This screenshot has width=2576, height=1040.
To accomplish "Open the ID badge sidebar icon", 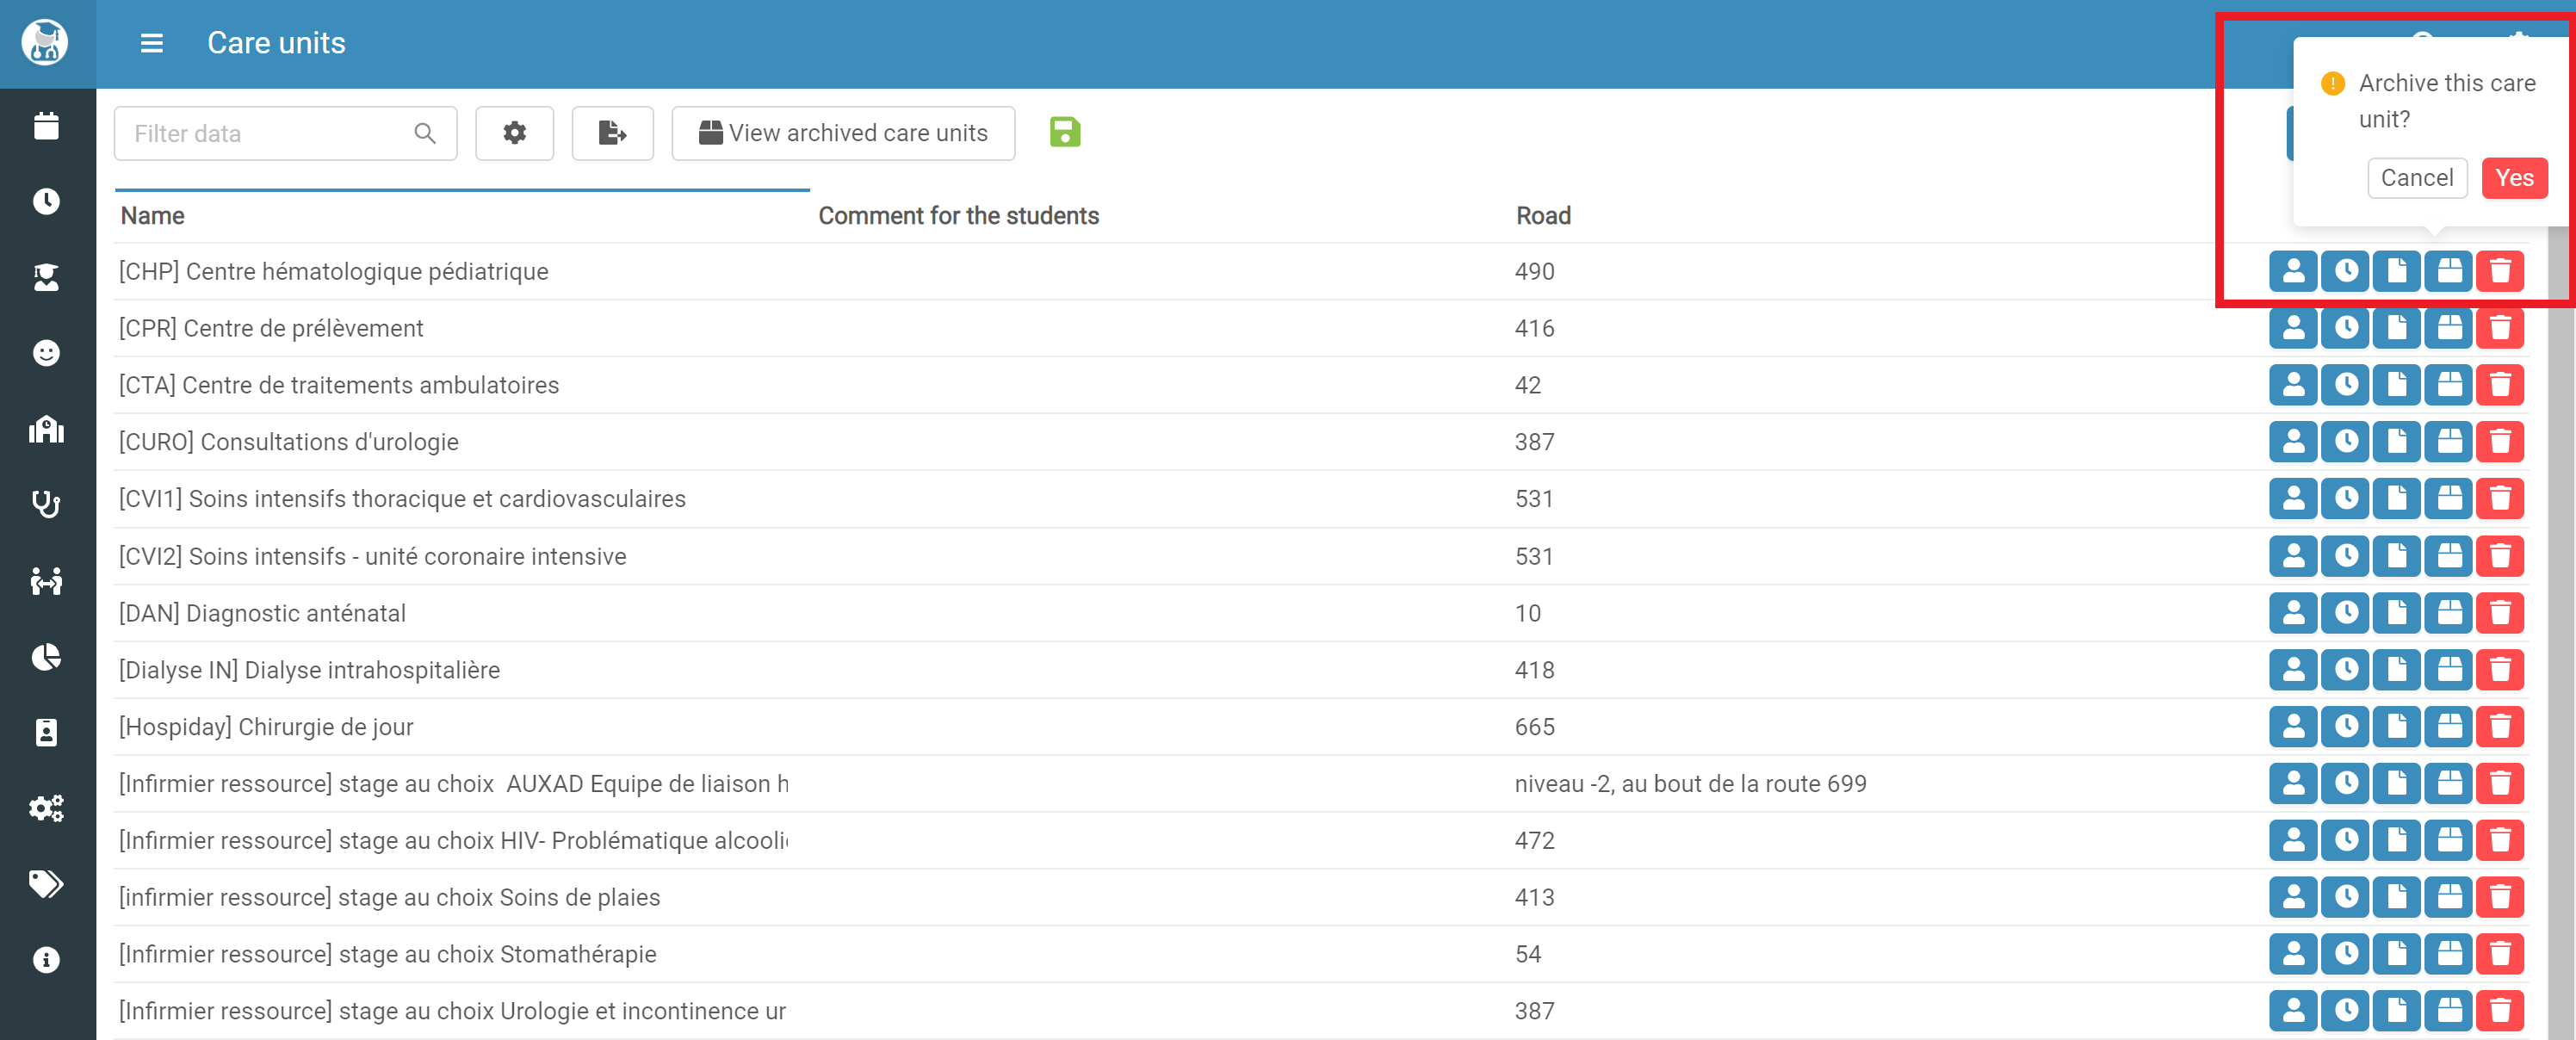I will coord(46,732).
